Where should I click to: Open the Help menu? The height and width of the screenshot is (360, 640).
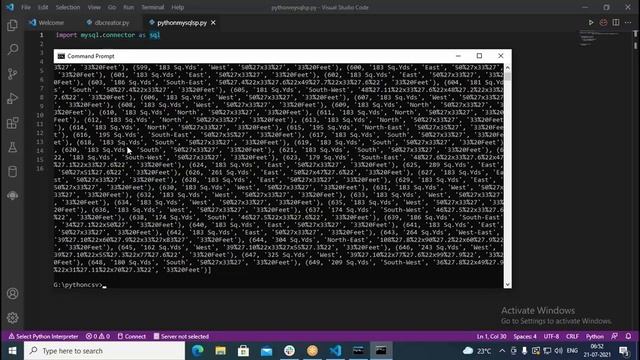[178, 7]
